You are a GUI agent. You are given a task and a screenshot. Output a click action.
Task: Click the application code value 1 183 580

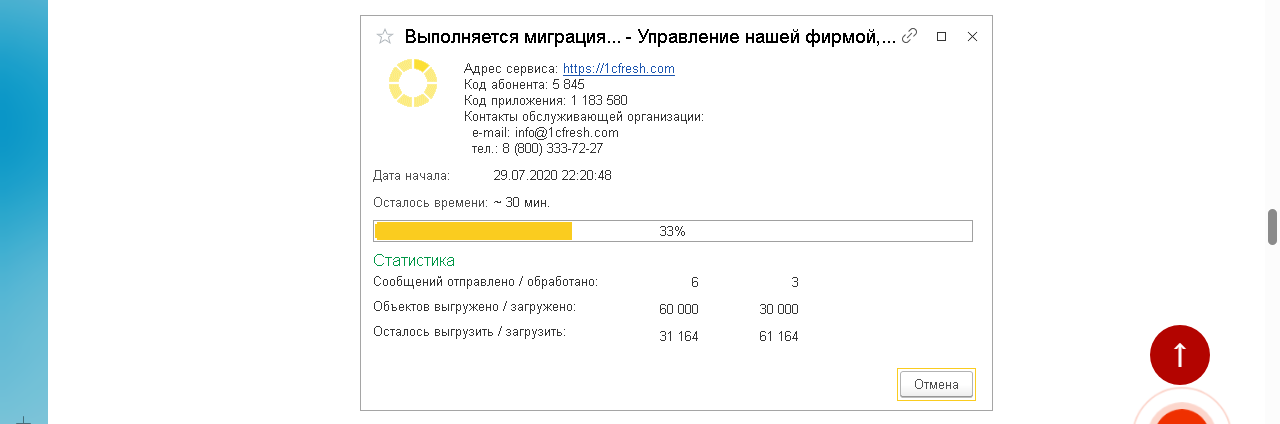click(599, 100)
